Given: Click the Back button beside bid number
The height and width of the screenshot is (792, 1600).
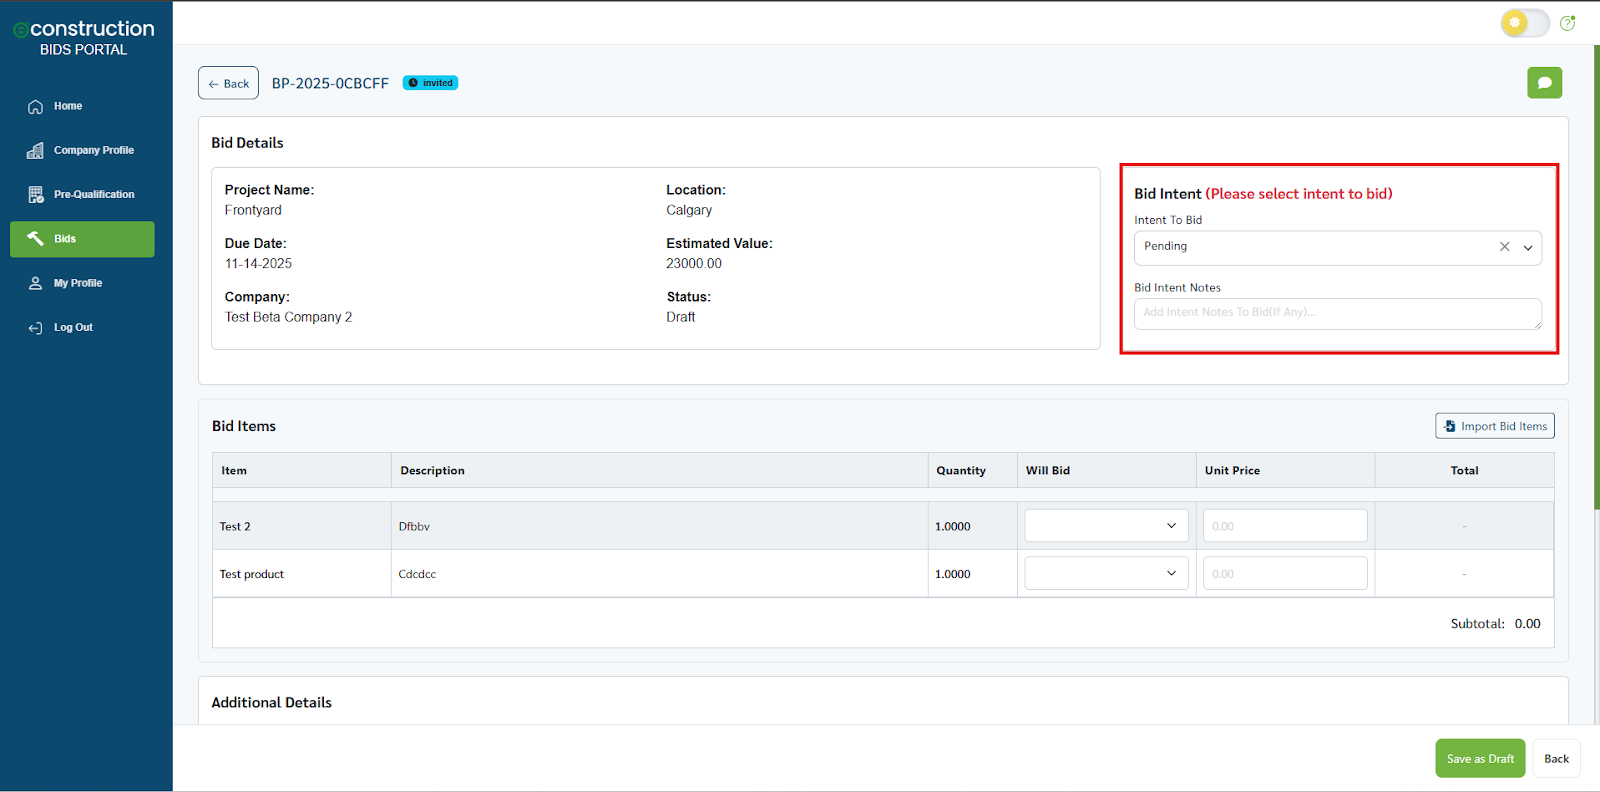Looking at the screenshot, I should pyautogui.click(x=228, y=83).
